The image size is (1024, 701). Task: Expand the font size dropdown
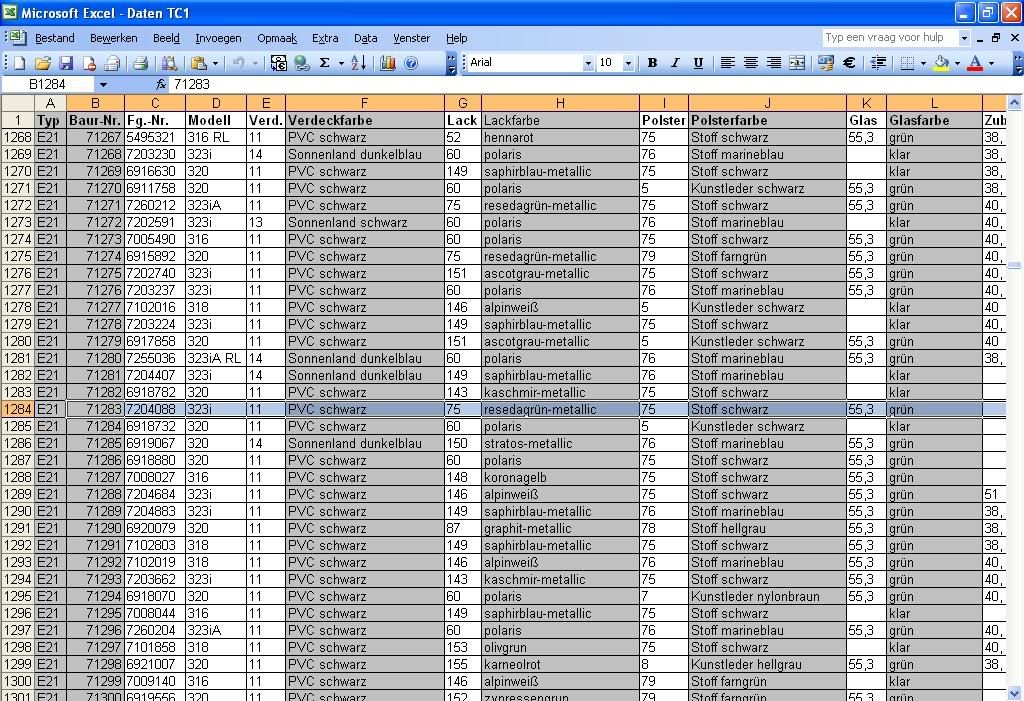click(628, 63)
